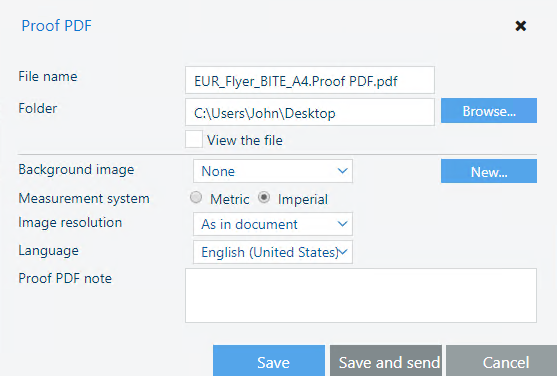This screenshot has height=376, width=557.
Task: Click New to add background image
Action: pyautogui.click(x=489, y=171)
